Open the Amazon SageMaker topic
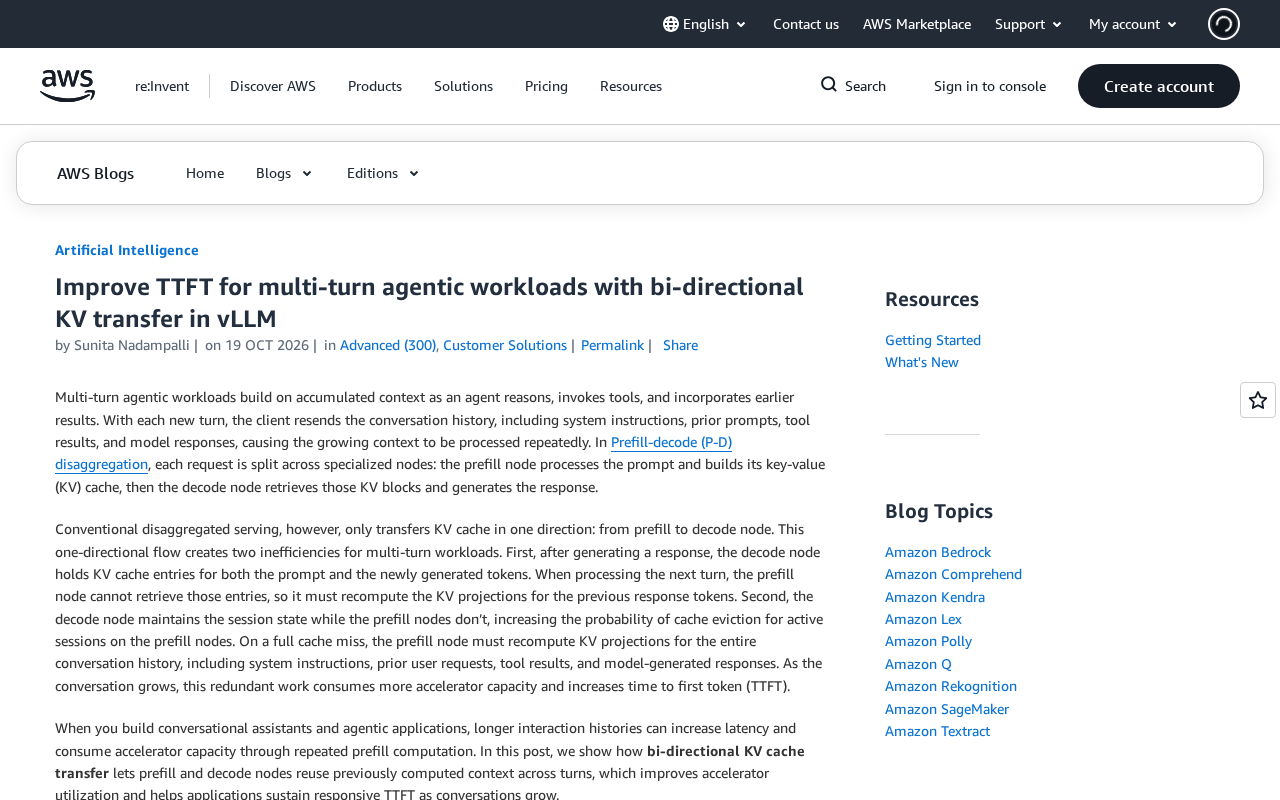The width and height of the screenshot is (1280, 800). (947, 709)
